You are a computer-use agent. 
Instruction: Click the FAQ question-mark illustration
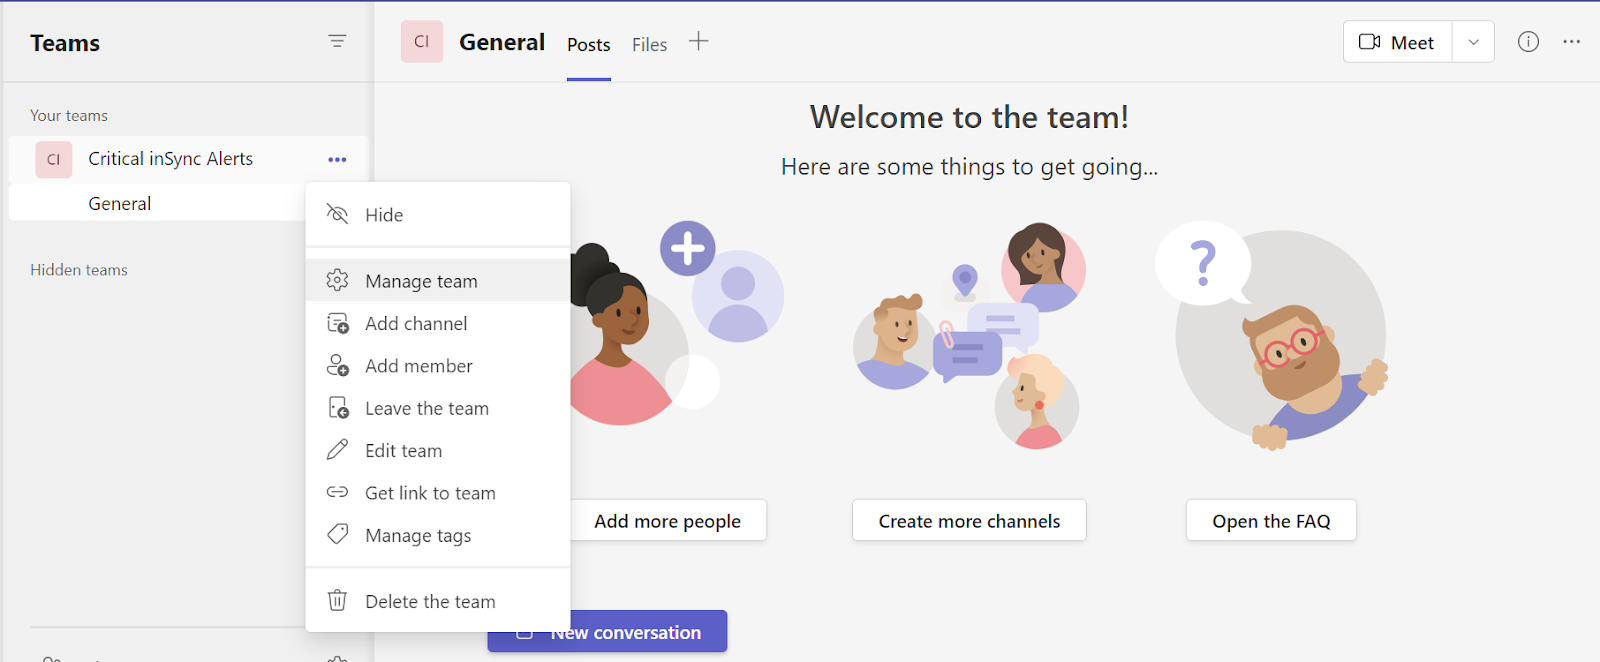1271,335
